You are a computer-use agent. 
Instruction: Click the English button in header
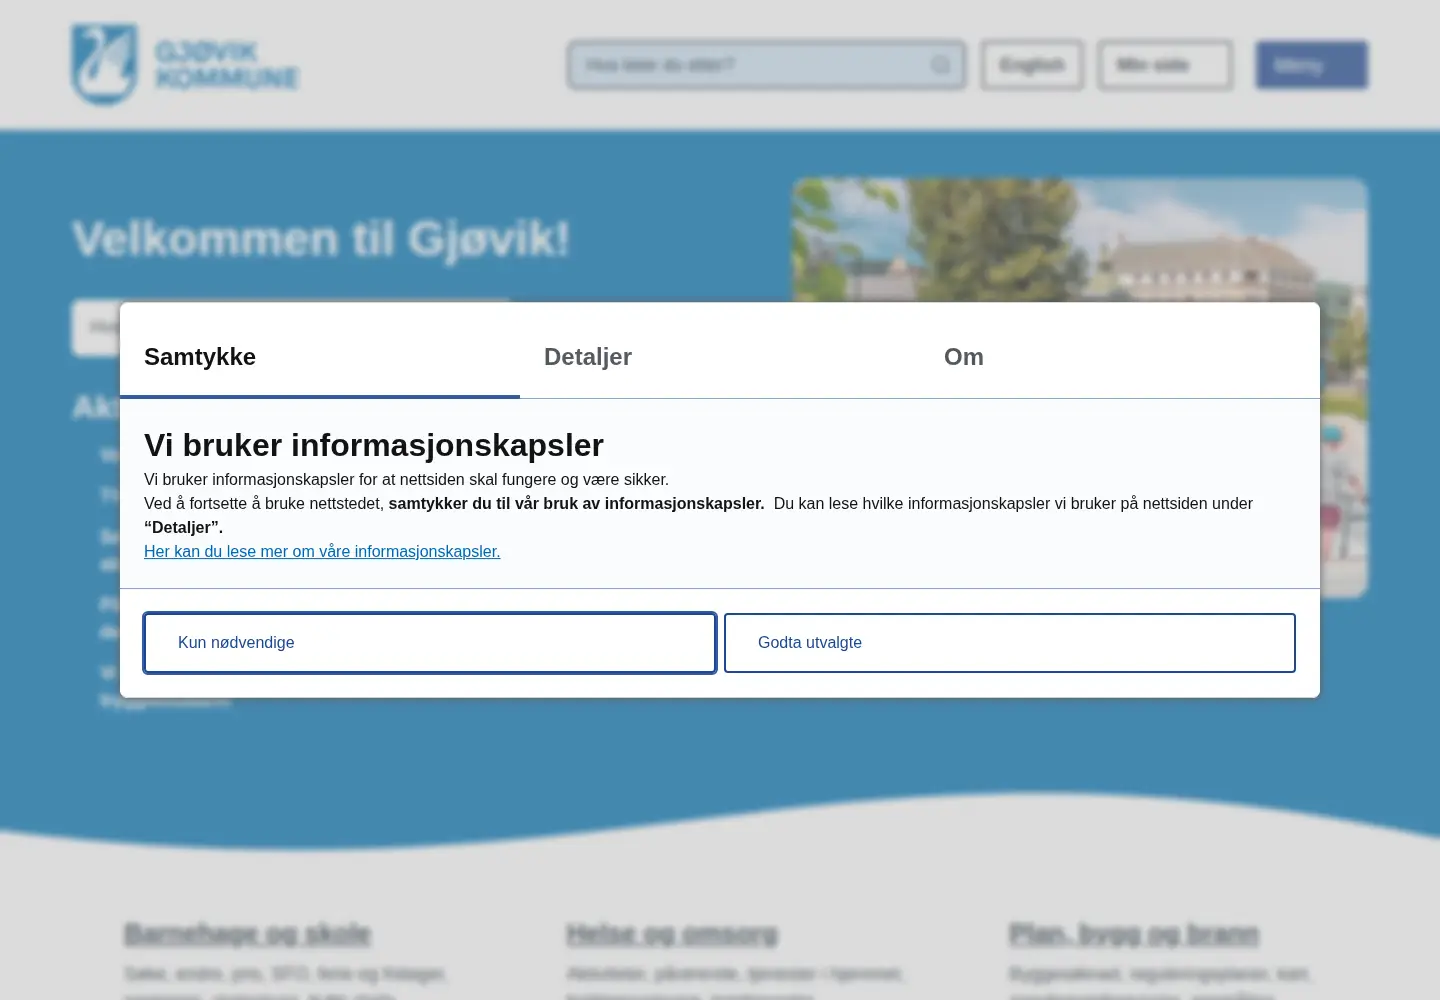[1032, 65]
